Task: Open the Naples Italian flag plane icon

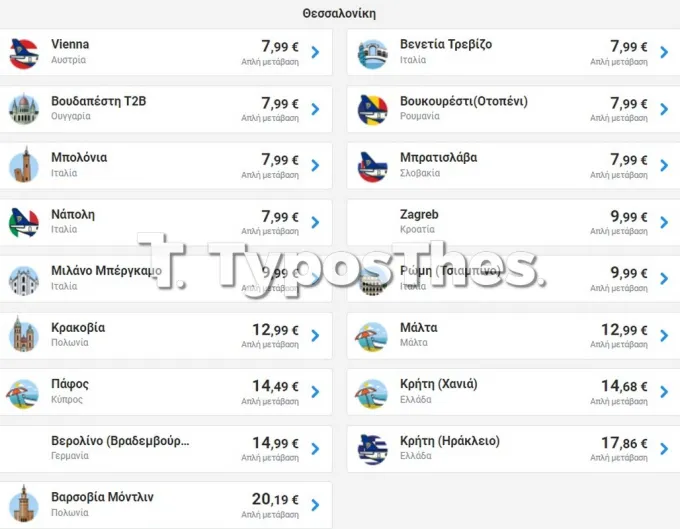Action: coord(24,222)
